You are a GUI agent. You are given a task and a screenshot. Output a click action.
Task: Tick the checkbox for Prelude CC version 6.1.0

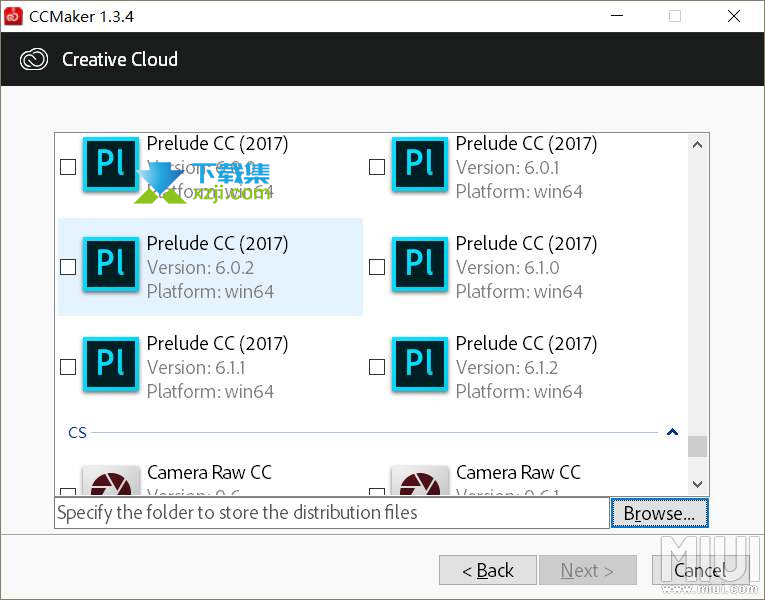tap(377, 267)
